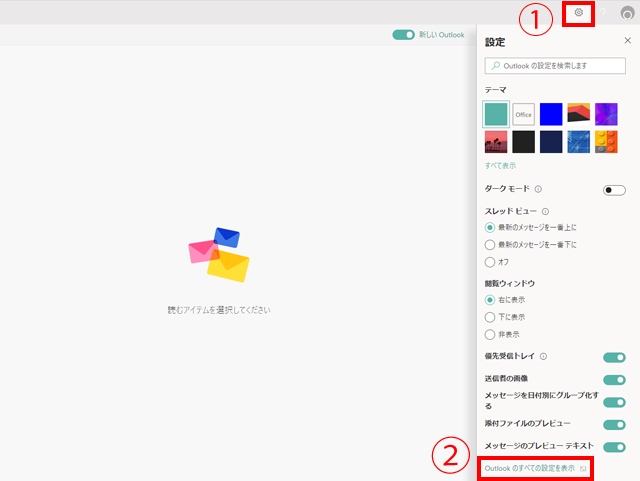640x481 pixels.
Task: Choose the purple gradient theme
Action: (x=606, y=114)
